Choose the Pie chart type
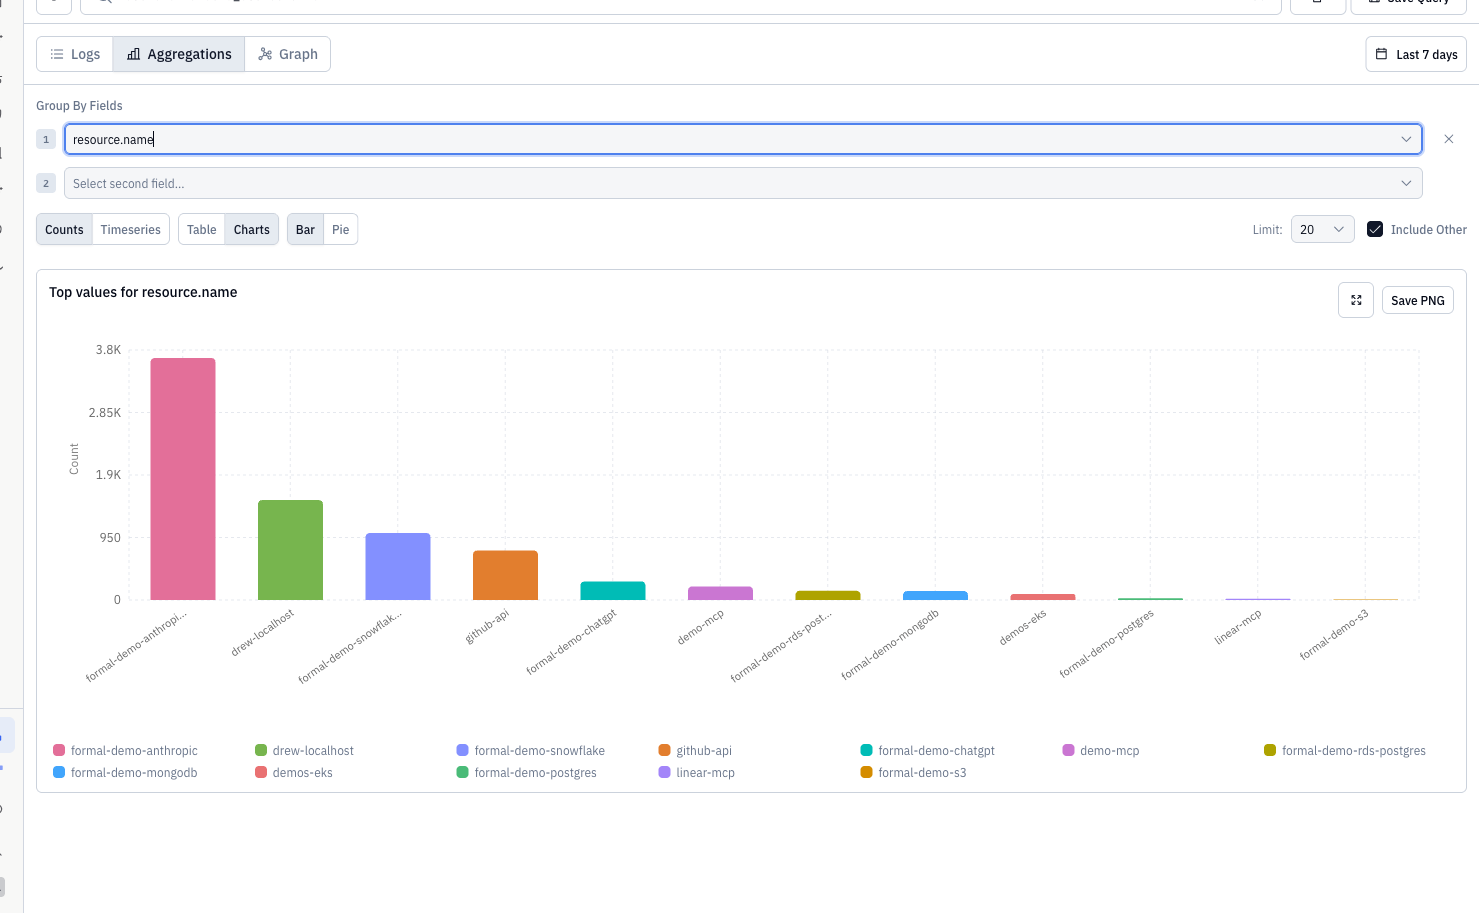Viewport: 1479px width, 913px height. click(x=341, y=229)
